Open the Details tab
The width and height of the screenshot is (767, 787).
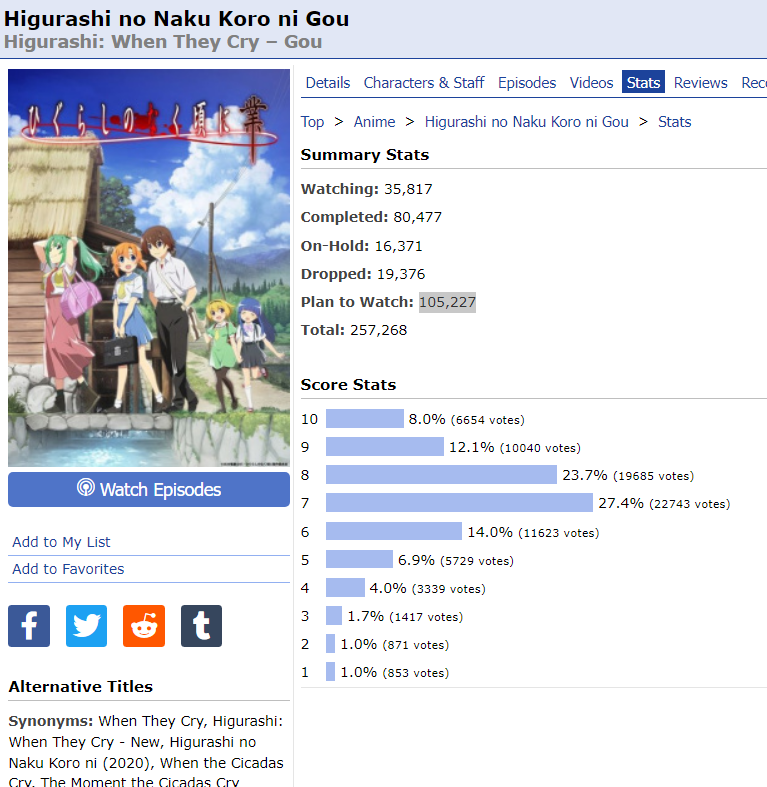[328, 83]
